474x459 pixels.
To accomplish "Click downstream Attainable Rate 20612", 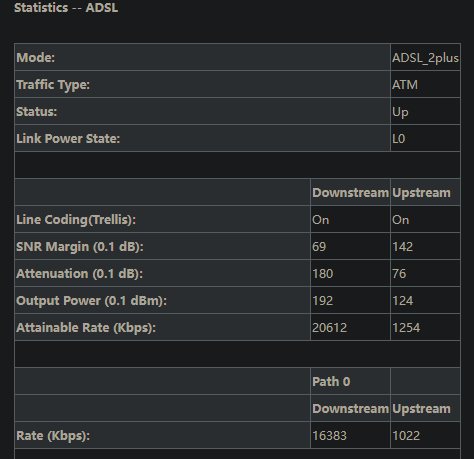I will tap(330, 328).
